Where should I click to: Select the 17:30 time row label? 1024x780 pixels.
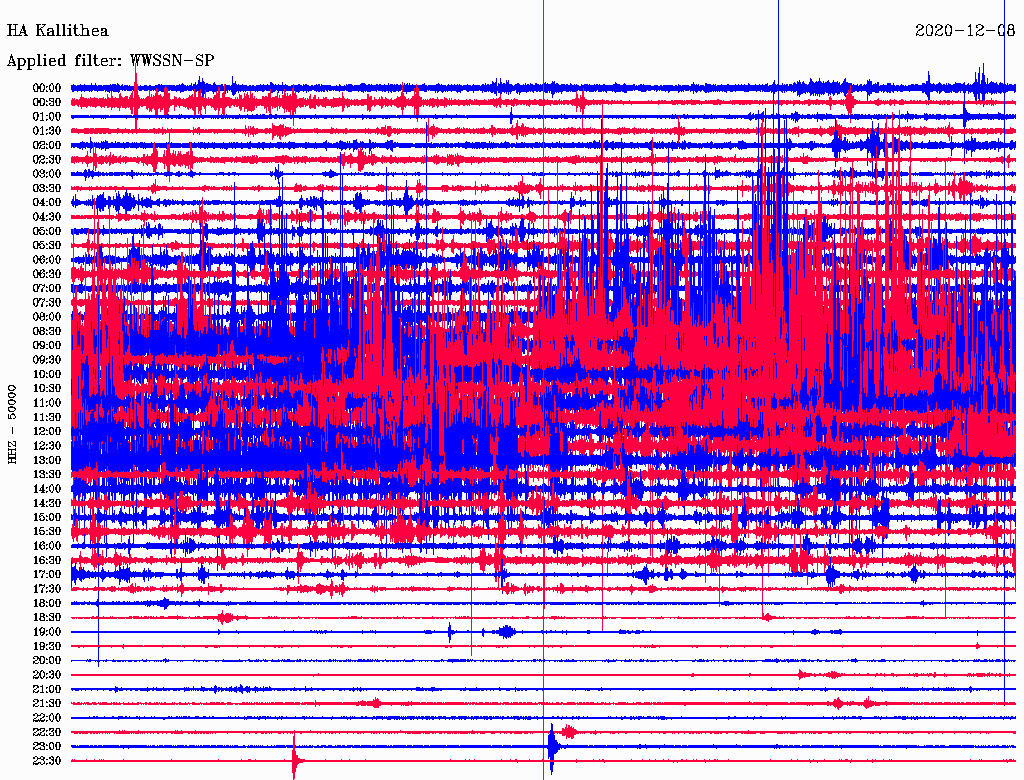tap(47, 589)
